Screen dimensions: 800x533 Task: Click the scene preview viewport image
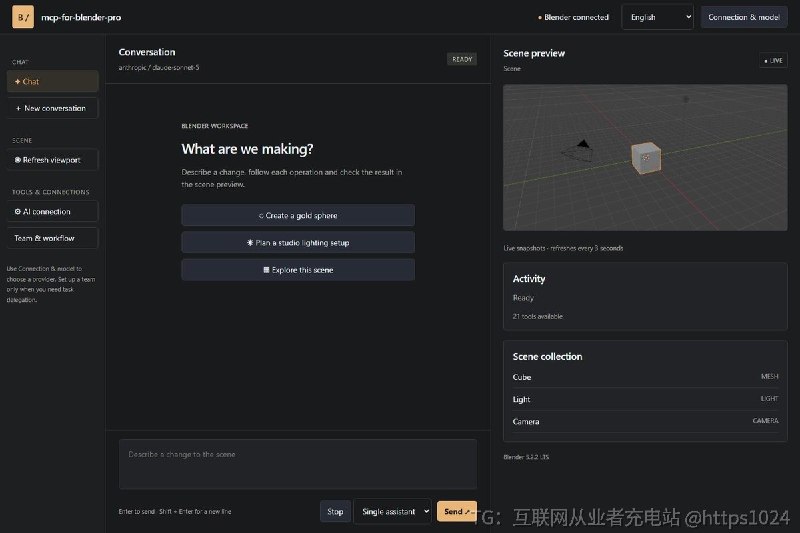coord(645,158)
